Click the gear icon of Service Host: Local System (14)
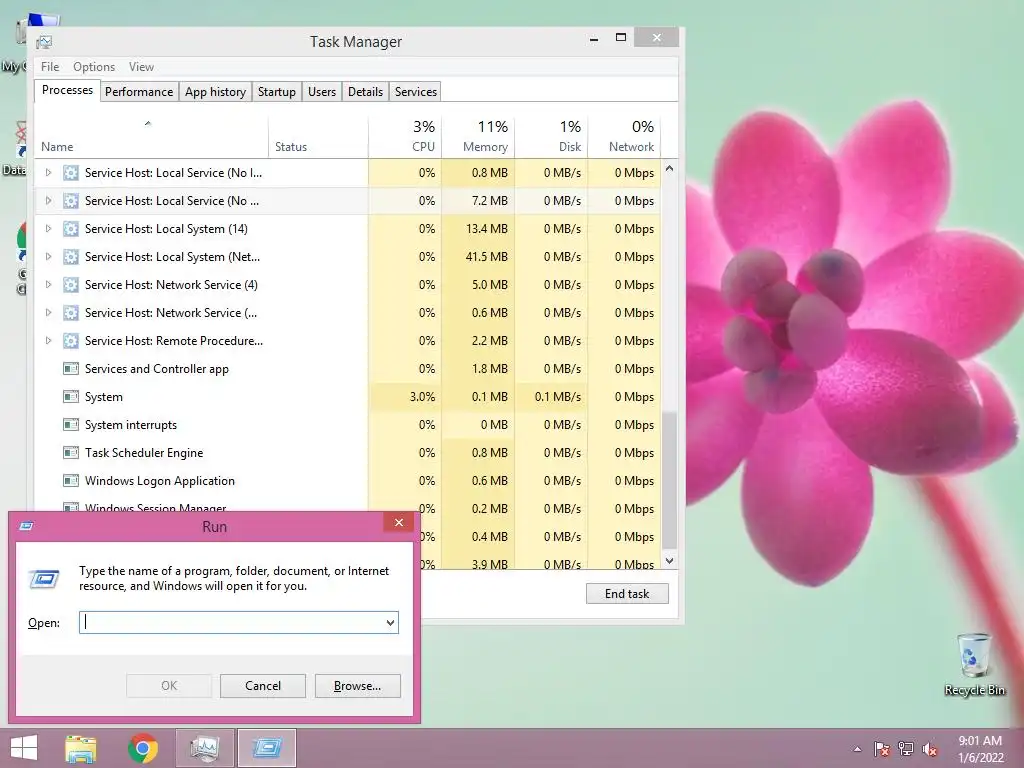1024x768 pixels. (71, 229)
